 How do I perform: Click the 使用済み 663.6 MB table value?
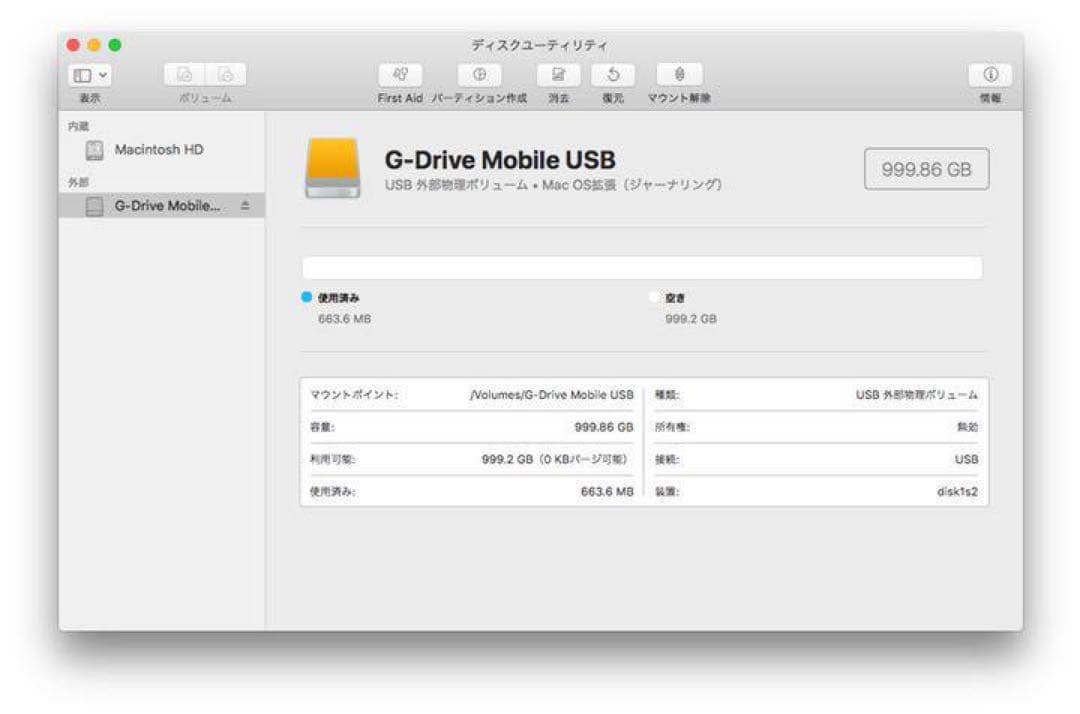[607, 492]
